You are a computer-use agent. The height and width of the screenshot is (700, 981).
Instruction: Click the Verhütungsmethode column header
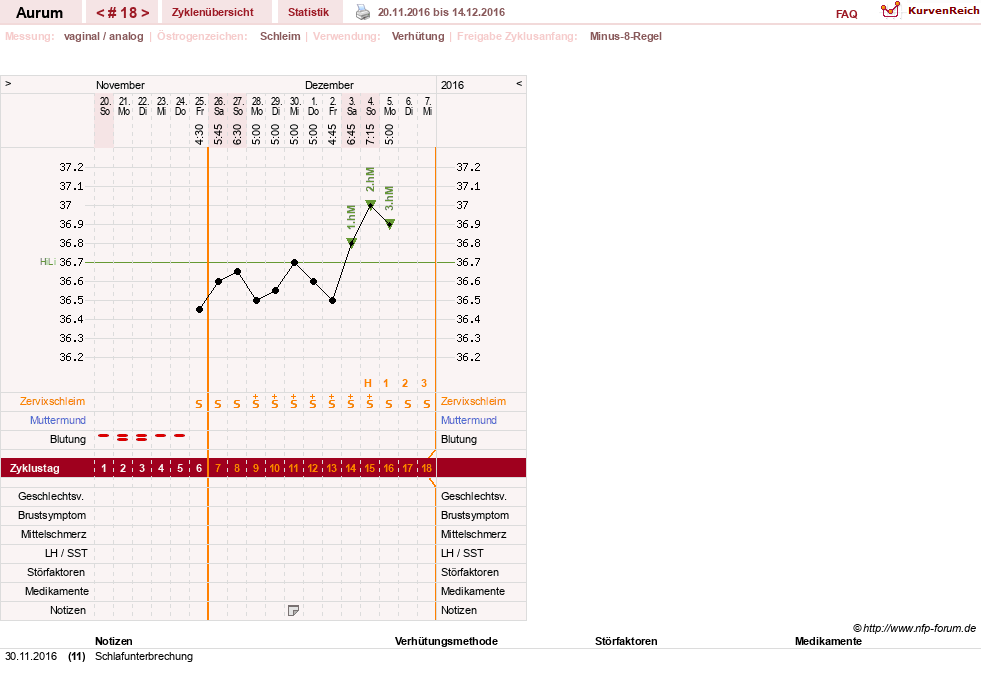coord(446,641)
